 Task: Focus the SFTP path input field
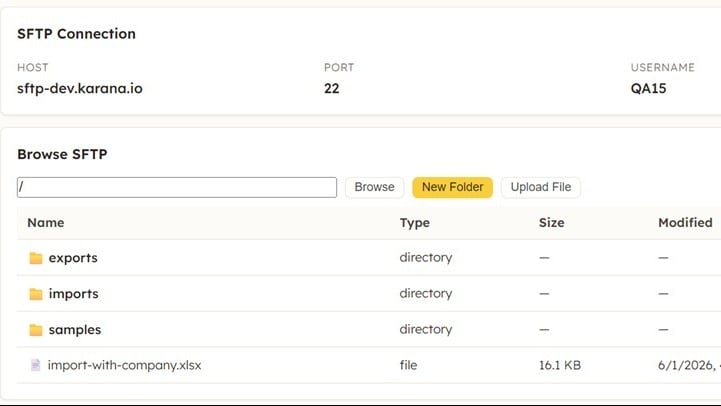click(177, 188)
